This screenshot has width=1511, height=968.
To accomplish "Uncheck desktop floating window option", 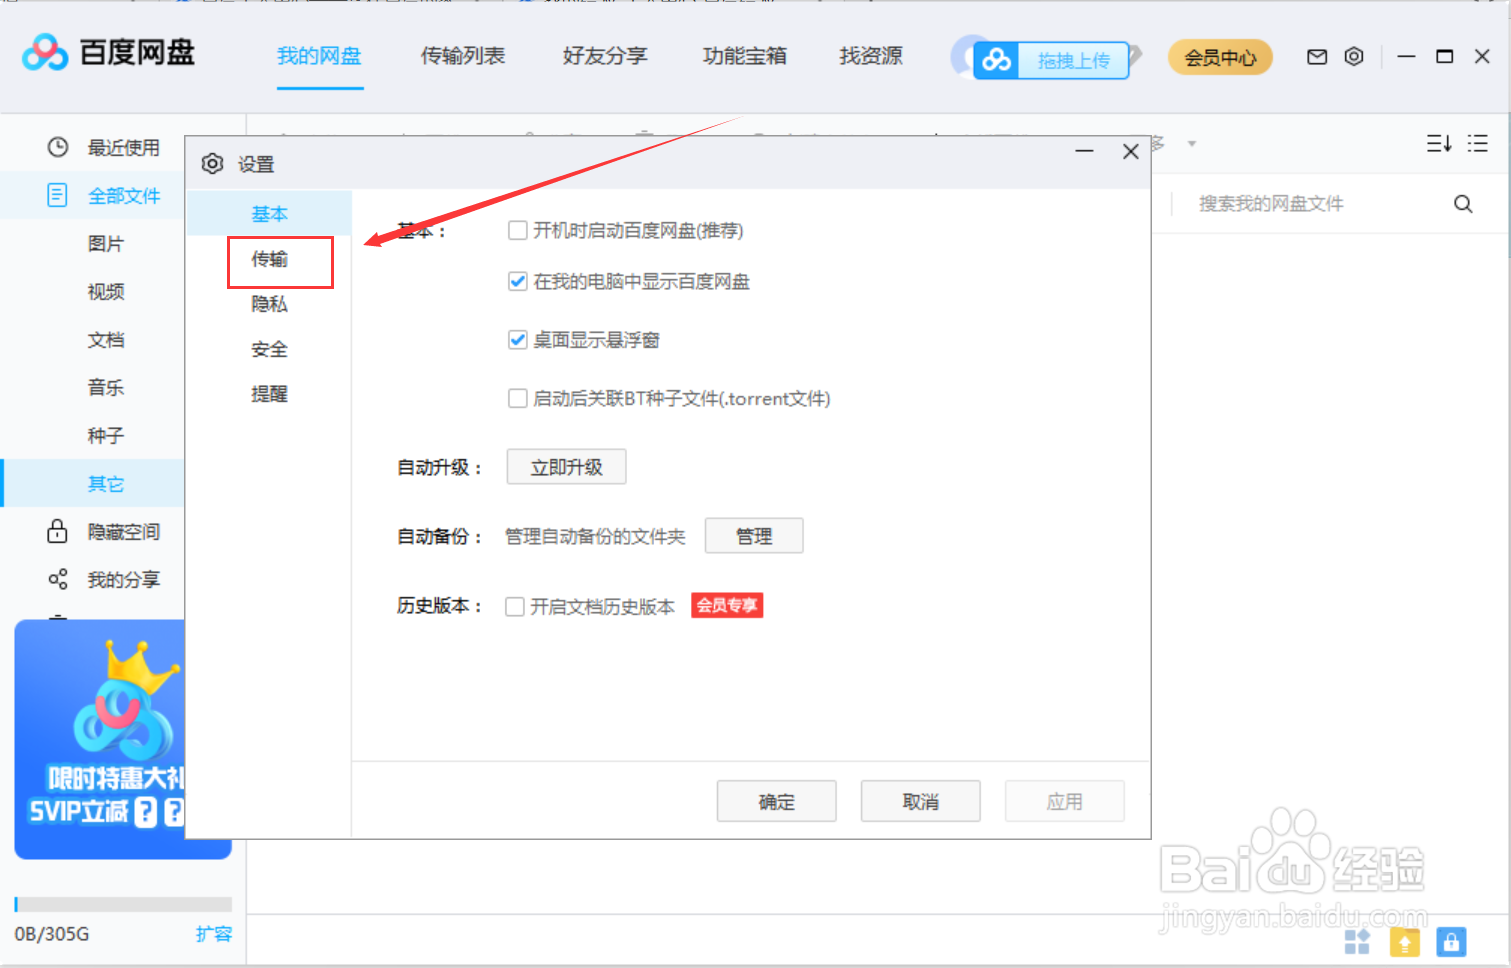I will 518,340.
